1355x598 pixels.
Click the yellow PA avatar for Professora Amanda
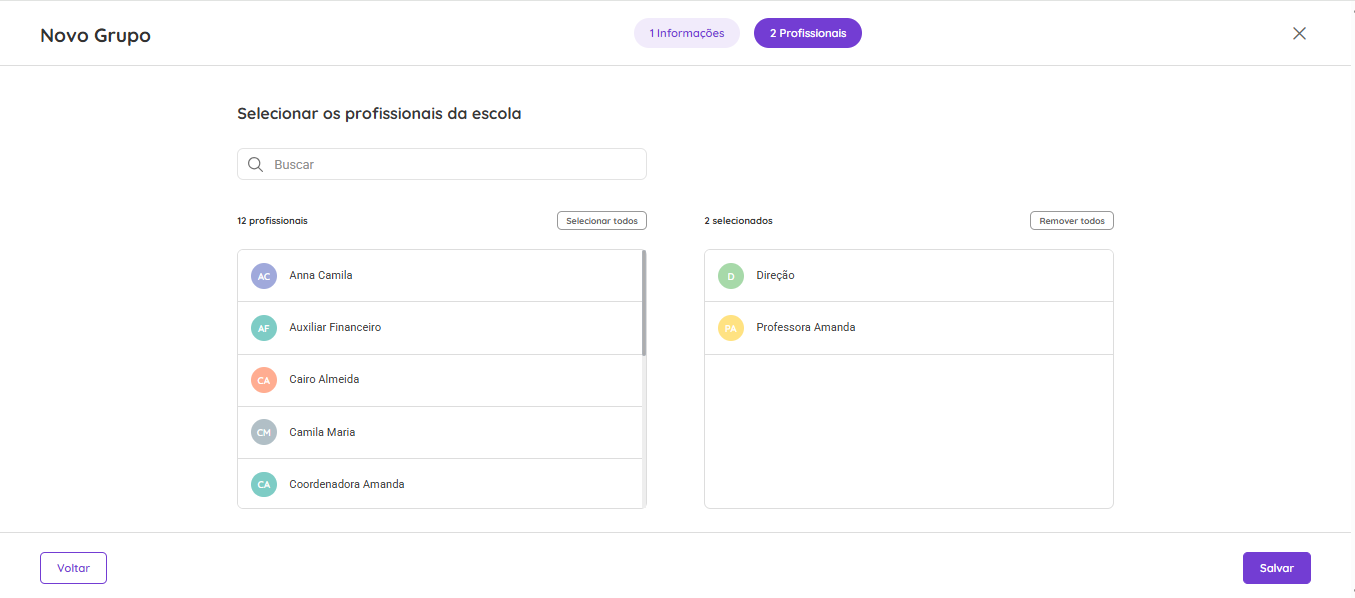731,328
